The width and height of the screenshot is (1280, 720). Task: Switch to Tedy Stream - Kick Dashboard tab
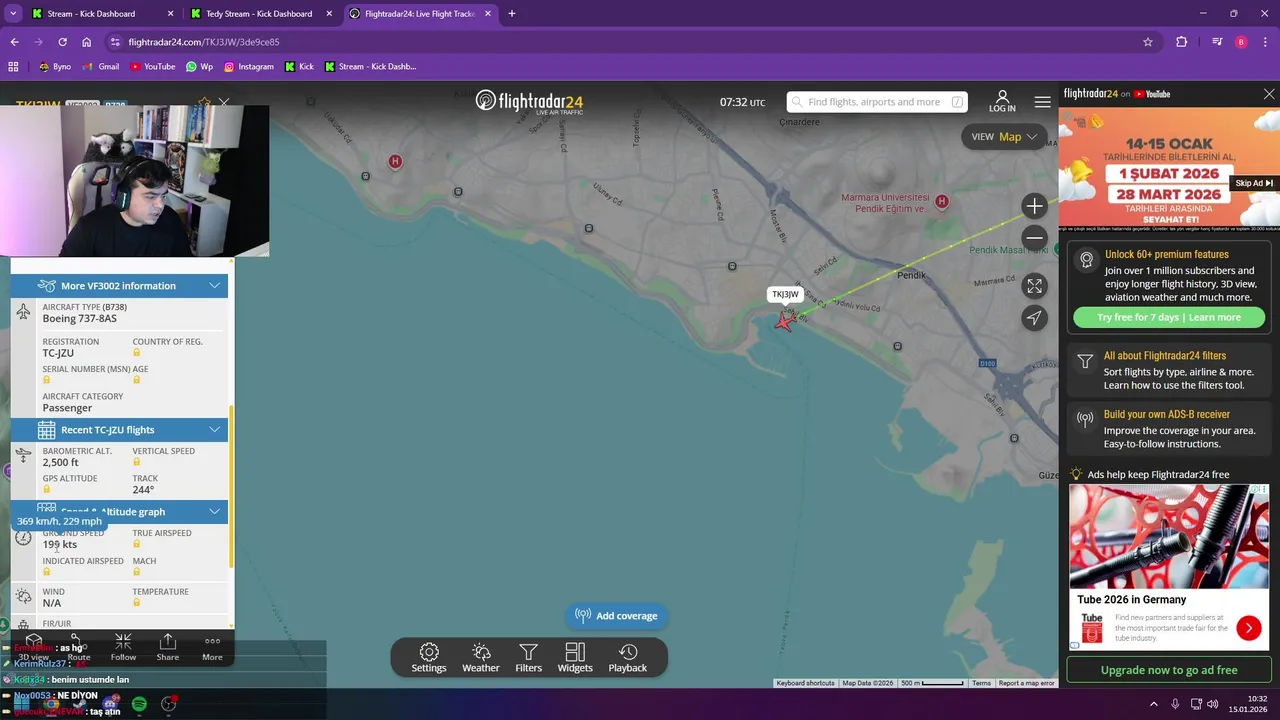[x=260, y=14]
